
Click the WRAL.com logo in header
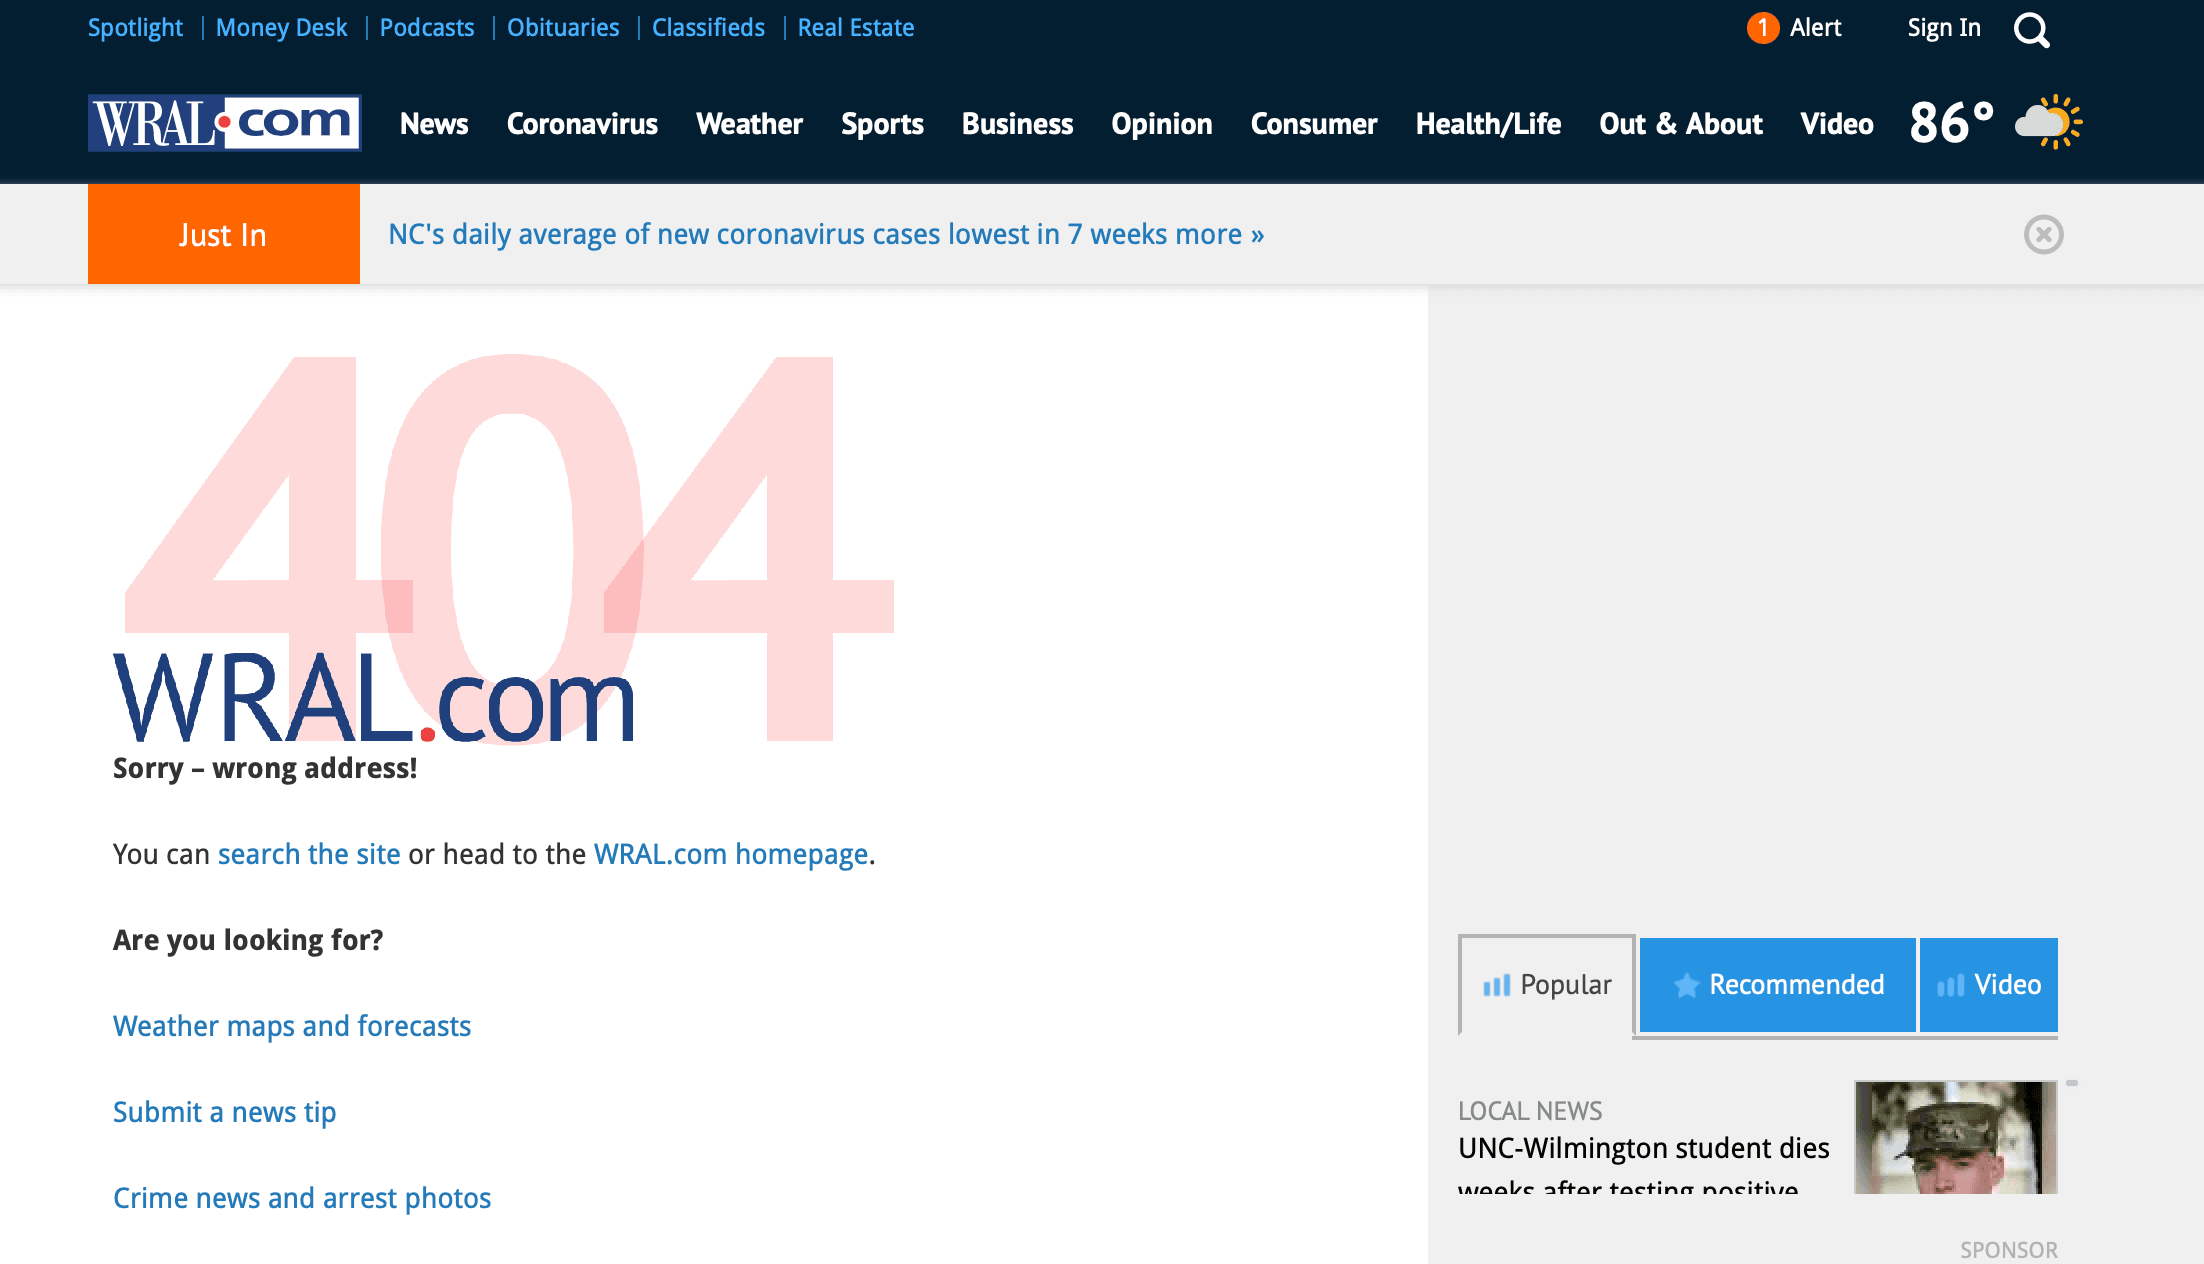point(224,123)
